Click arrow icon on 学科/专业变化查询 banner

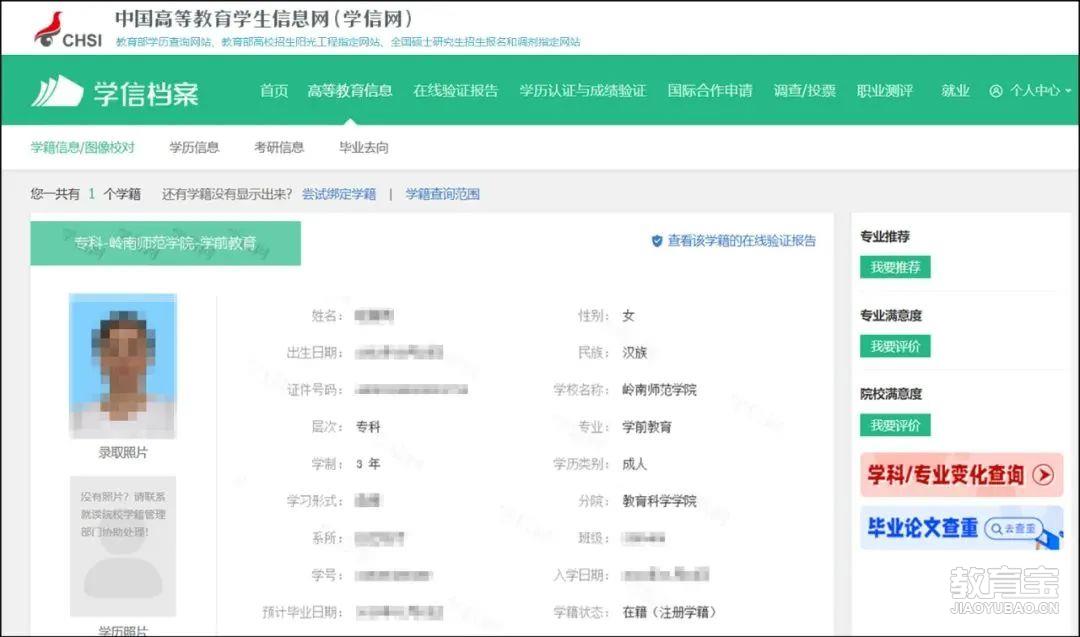click(x=1043, y=474)
